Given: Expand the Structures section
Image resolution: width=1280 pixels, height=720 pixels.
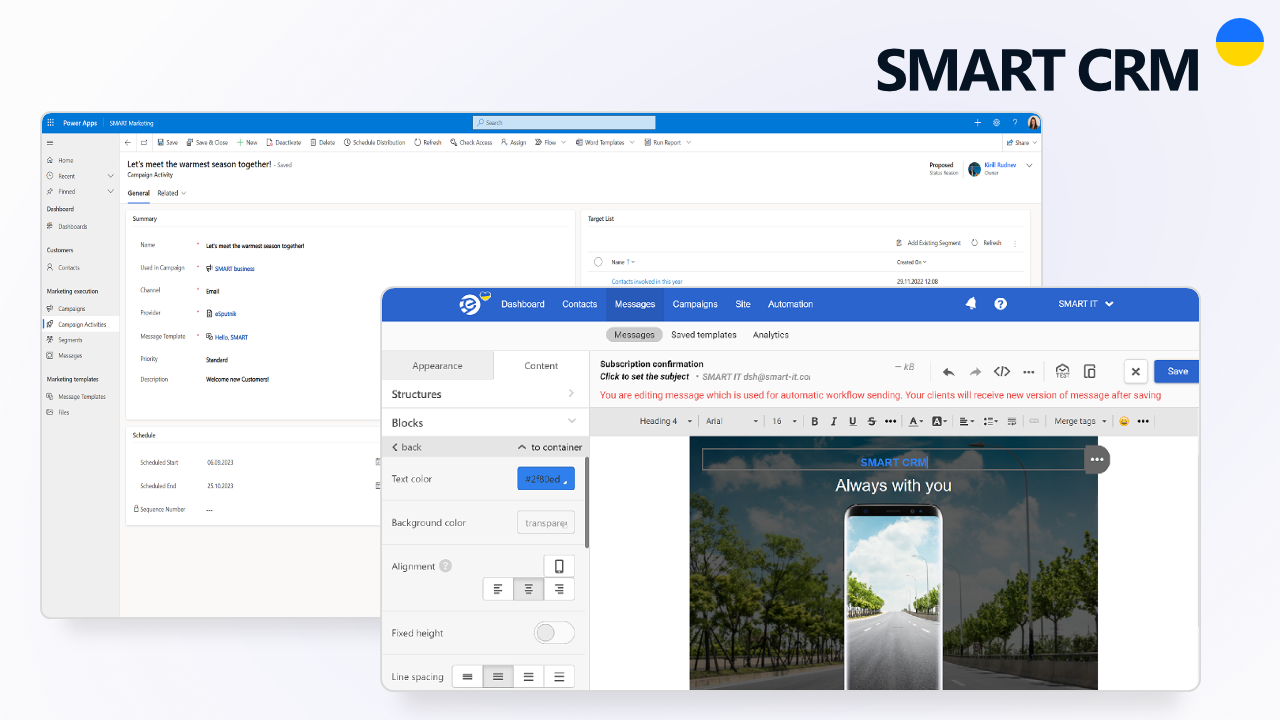Looking at the screenshot, I should pyautogui.click(x=484, y=393).
